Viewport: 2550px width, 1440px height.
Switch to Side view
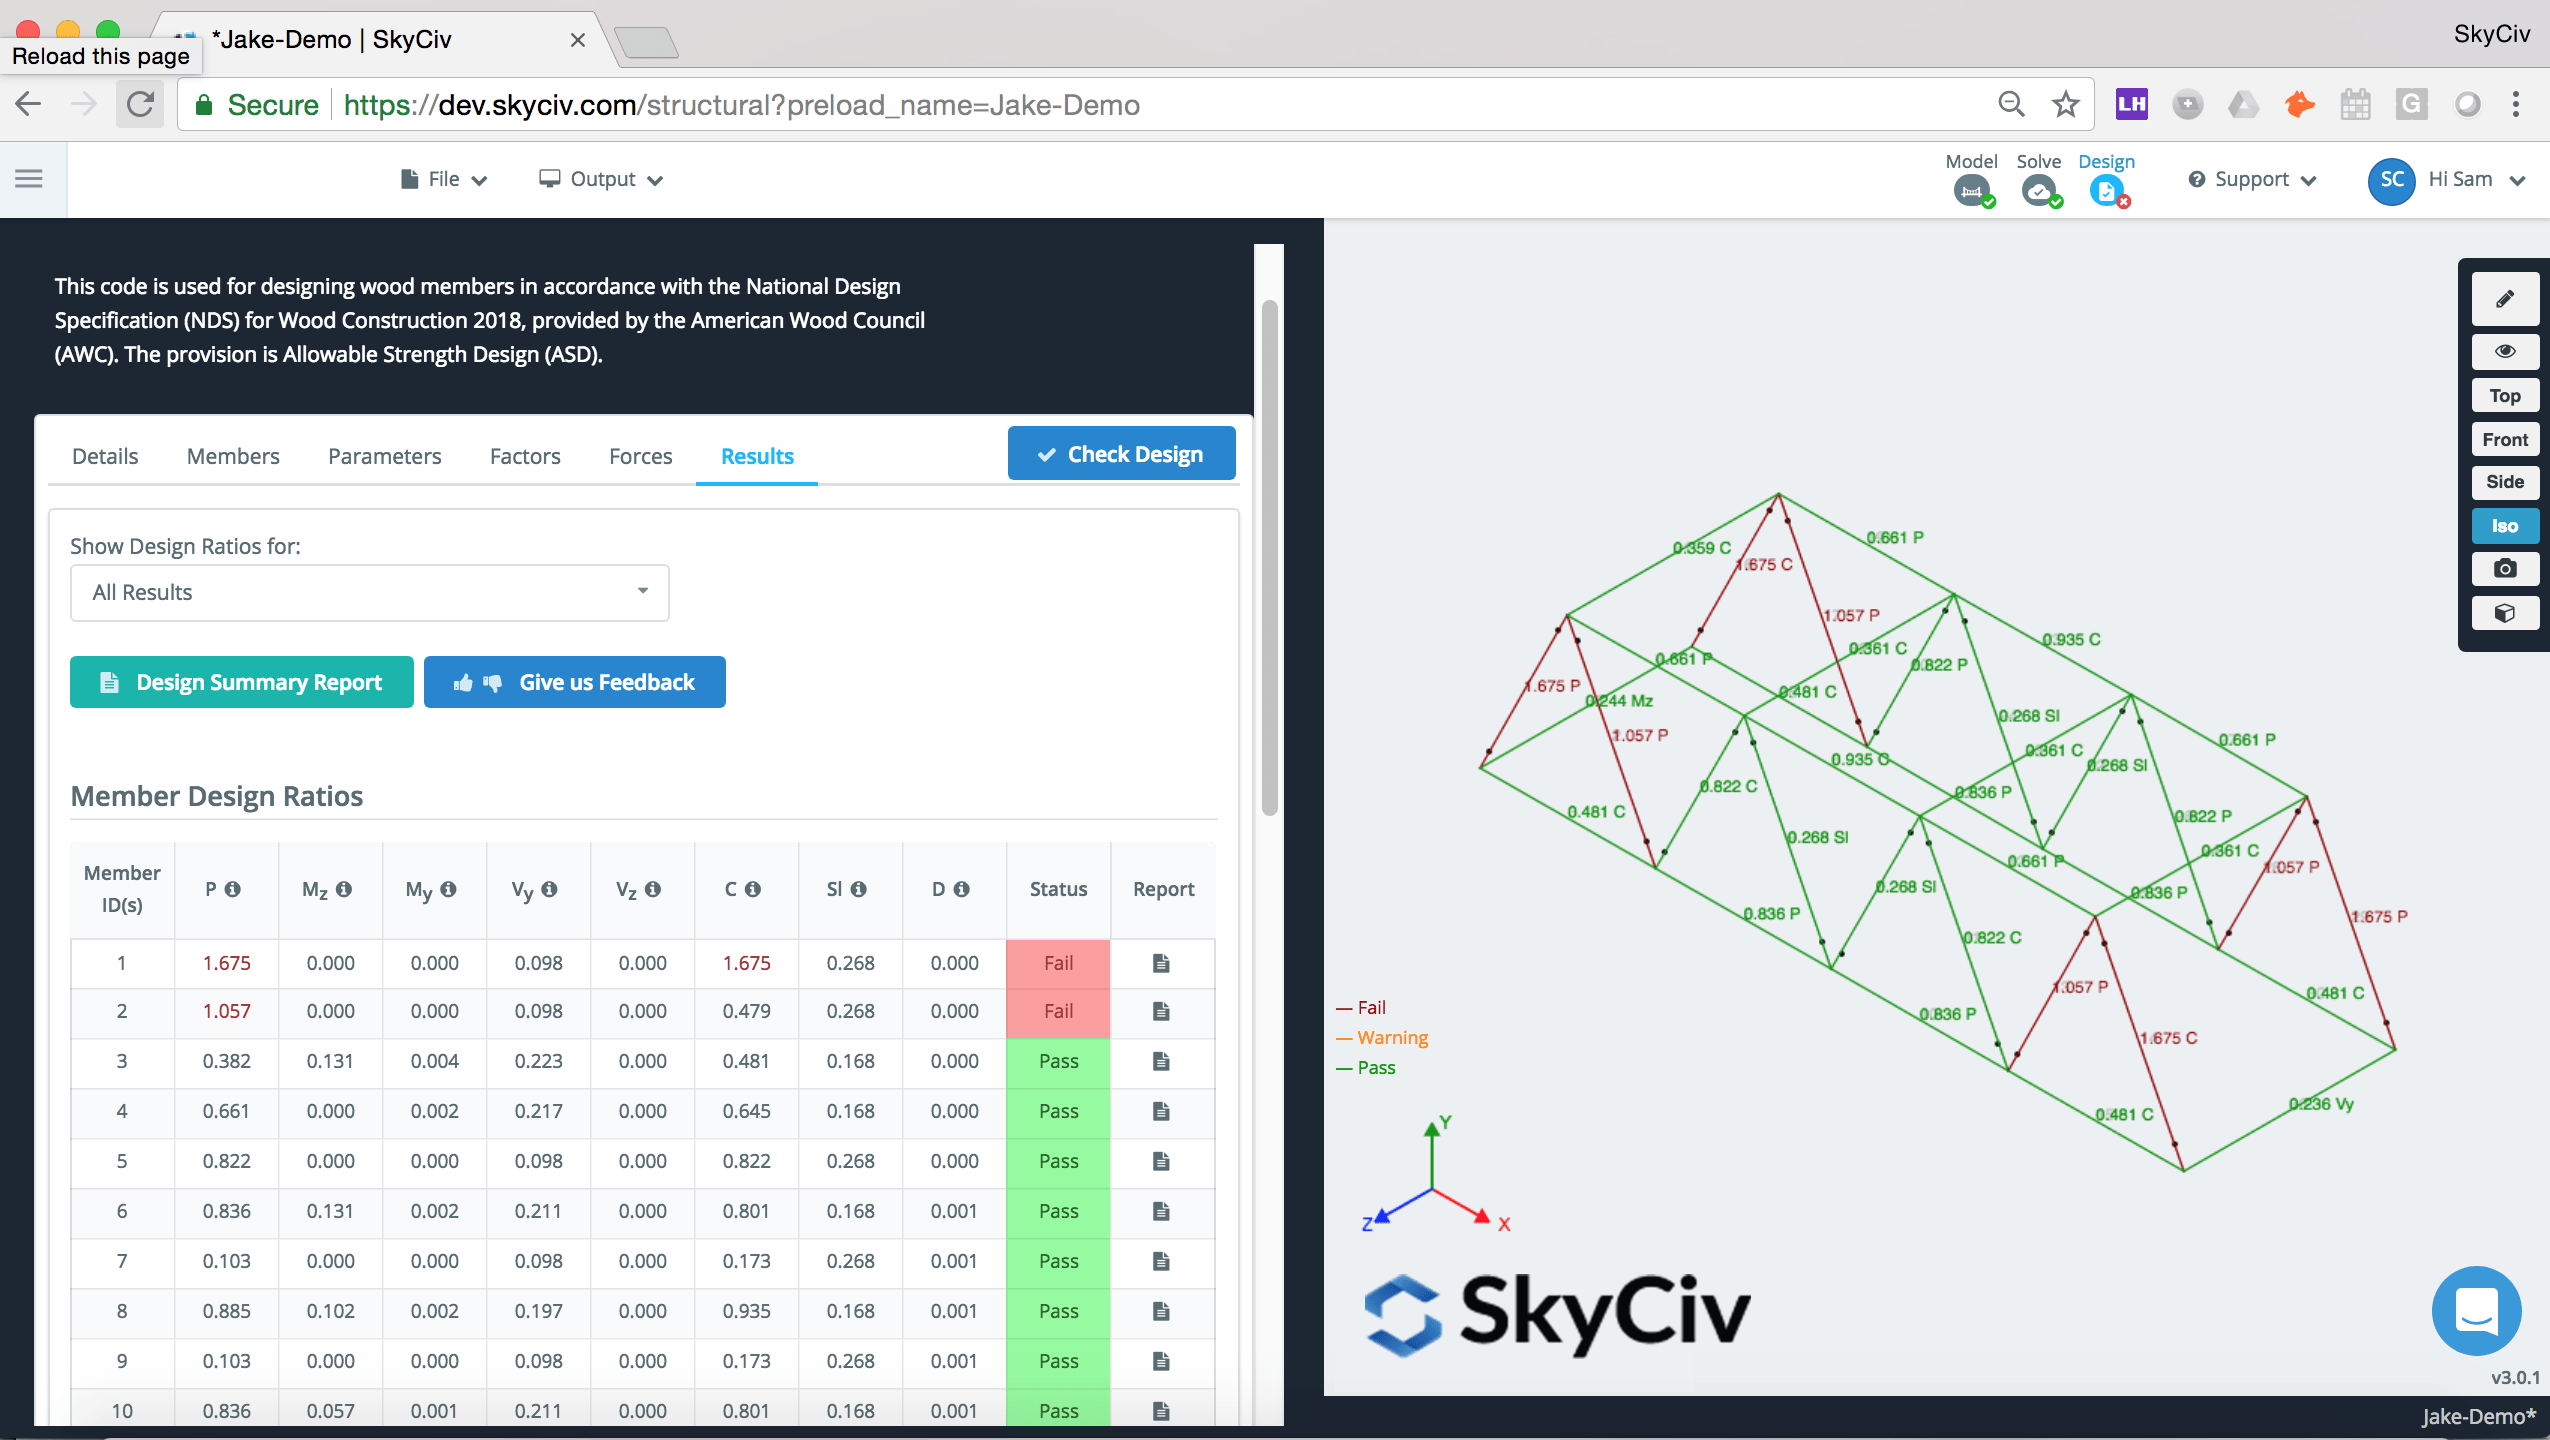click(x=2504, y=484)
